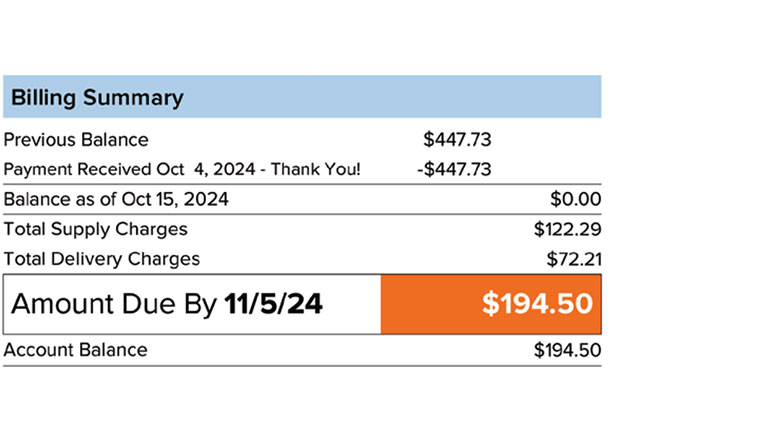This screenshot has width=770, height=440.
Task: Select the Total Delivery Charges label
Action: click(102, 259)
